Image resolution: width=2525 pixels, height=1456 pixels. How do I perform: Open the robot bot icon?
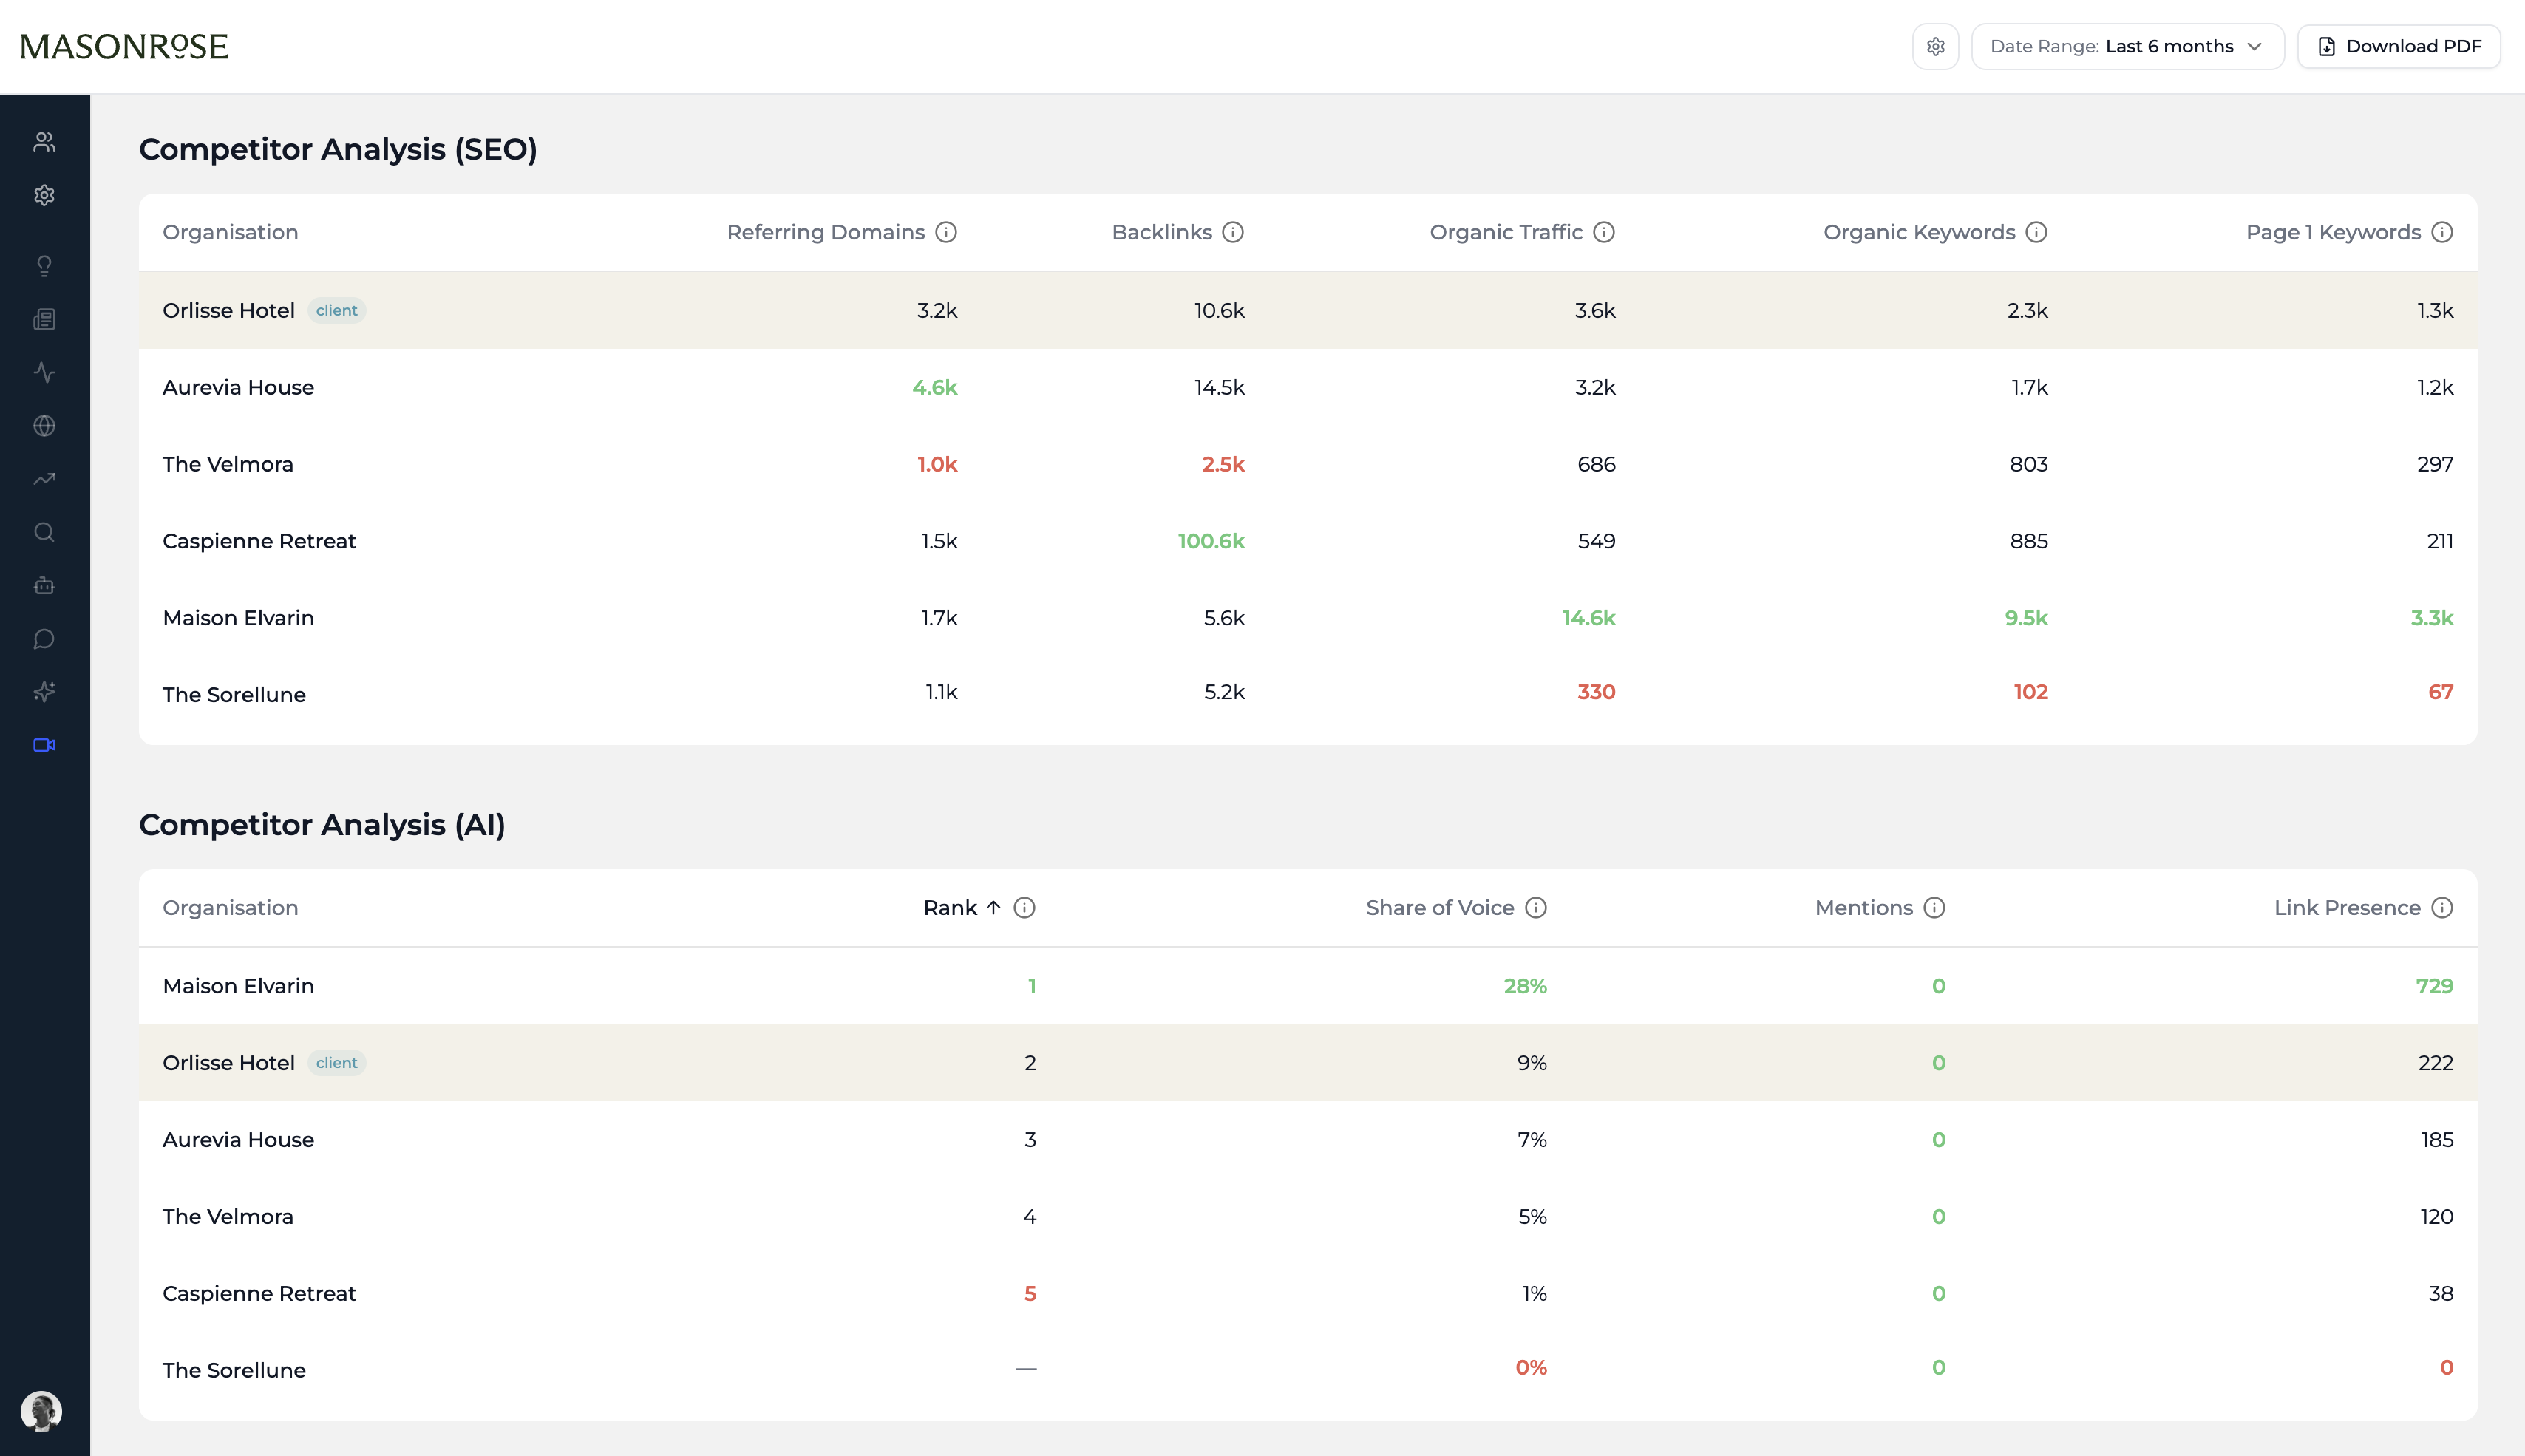pos(44,585)
